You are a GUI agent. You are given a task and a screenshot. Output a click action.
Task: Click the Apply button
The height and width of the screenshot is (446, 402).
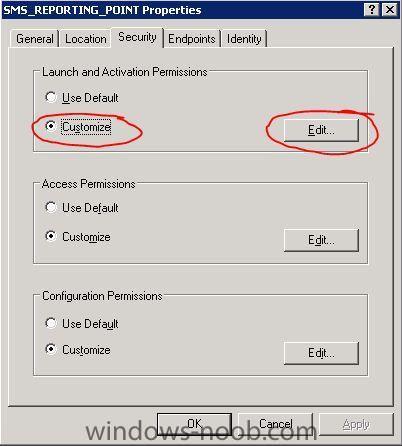(x=356, y=424)
